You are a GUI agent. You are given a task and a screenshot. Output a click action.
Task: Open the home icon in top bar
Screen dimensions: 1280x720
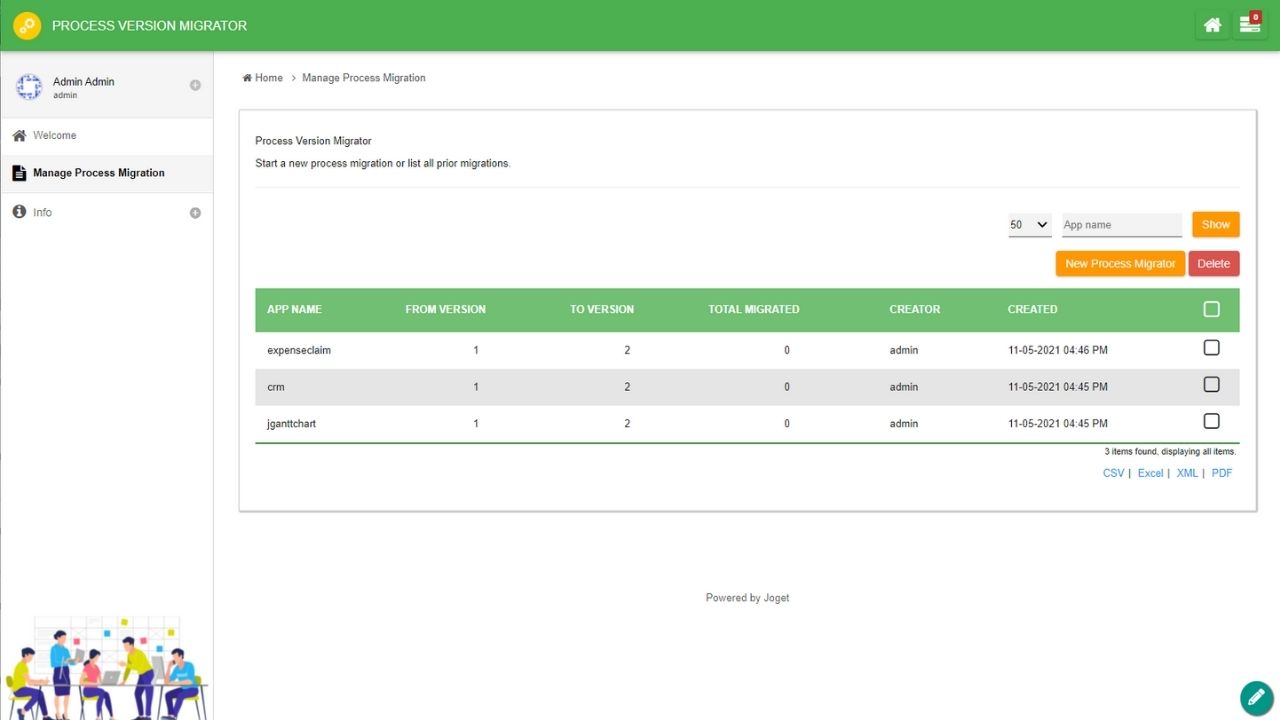coord(1212,26)
